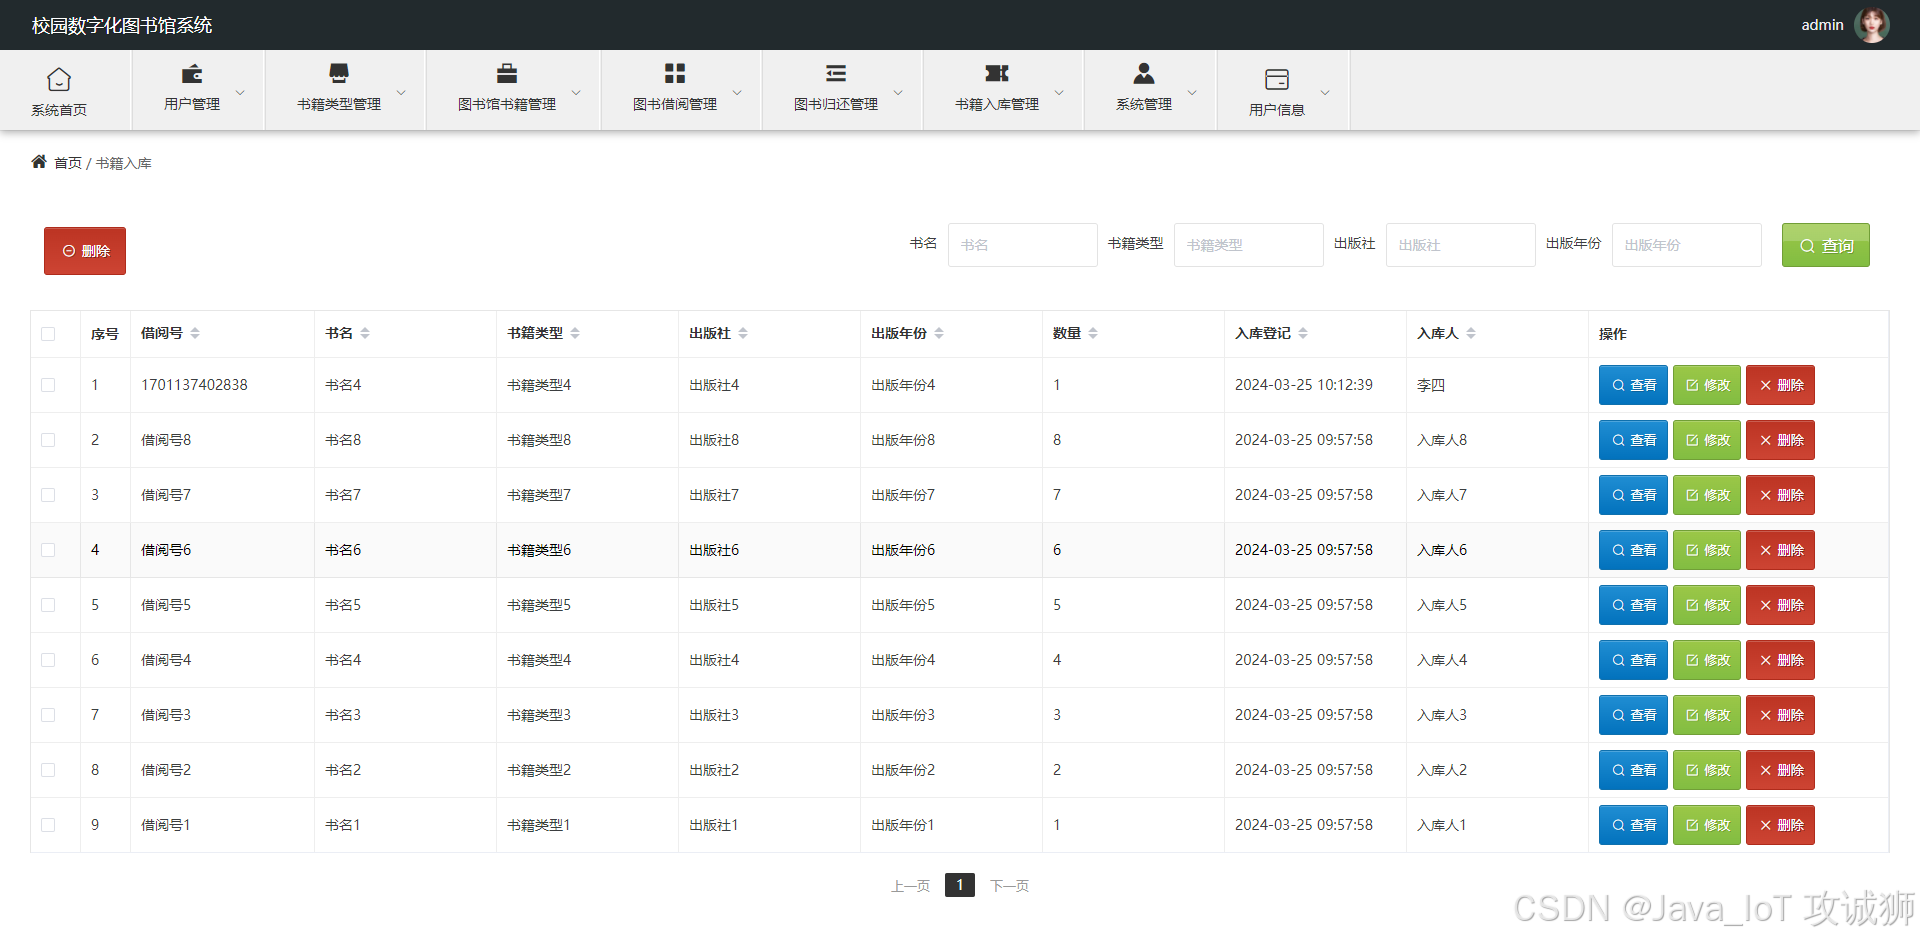The image size is (1920, 940).
Task: Expand the 图书借阅管理 menu chevron
Action: click(737, 92)
